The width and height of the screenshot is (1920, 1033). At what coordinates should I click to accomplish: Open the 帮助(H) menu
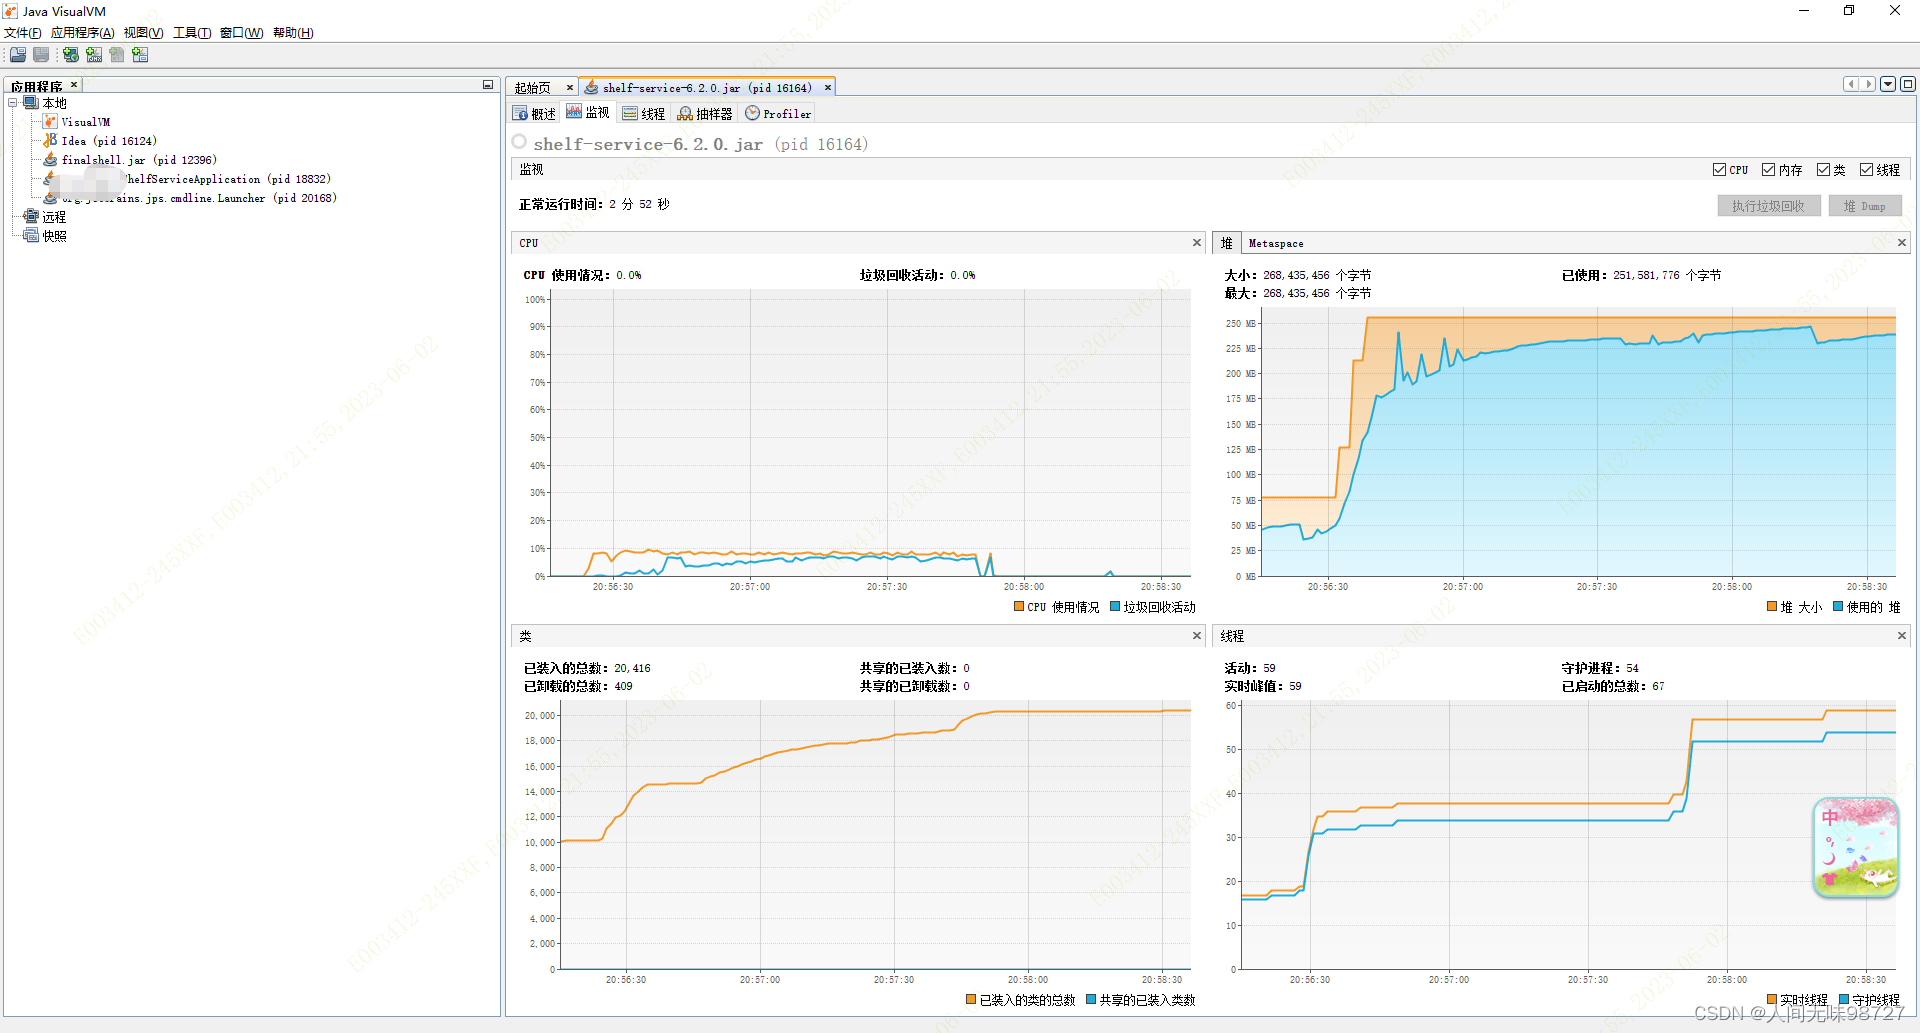(x=293, y=33)
